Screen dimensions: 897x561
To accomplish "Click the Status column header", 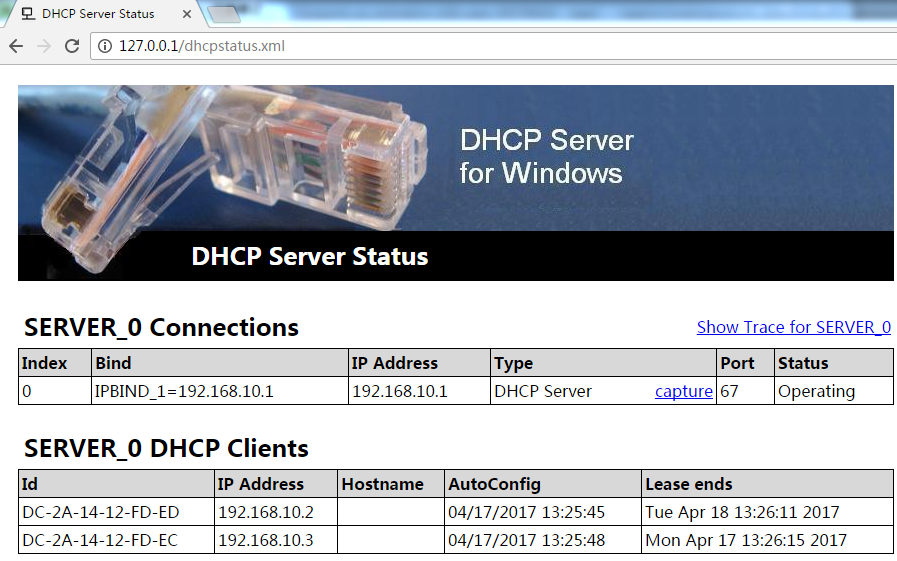I will pyautogui.click(x=834, y=363).
